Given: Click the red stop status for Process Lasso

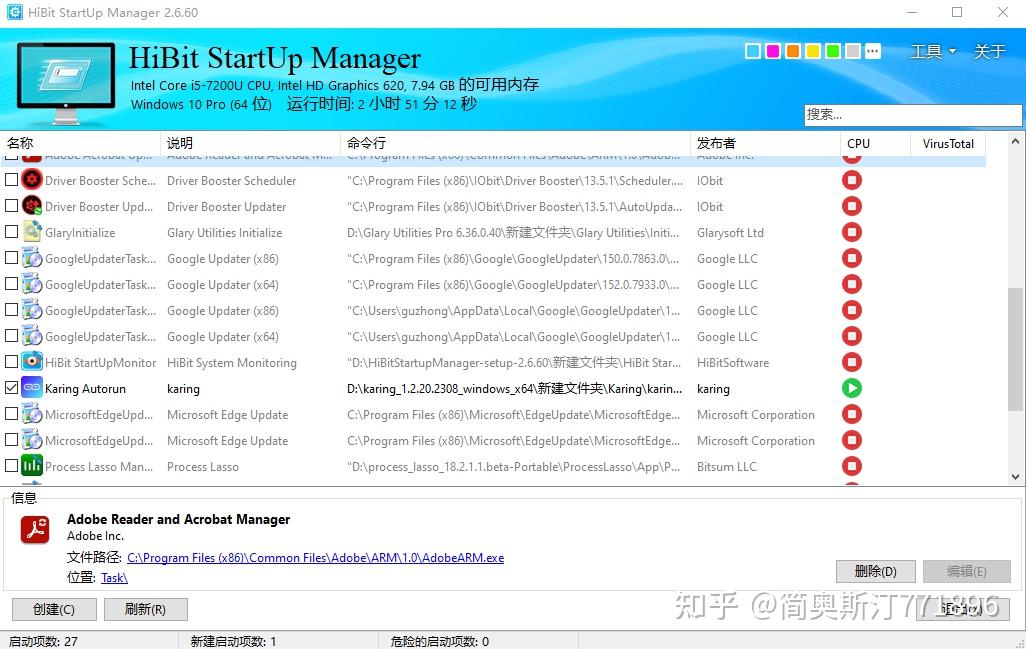Looking at the screenshot, I should pyautogui.click(x=851, y=466).
